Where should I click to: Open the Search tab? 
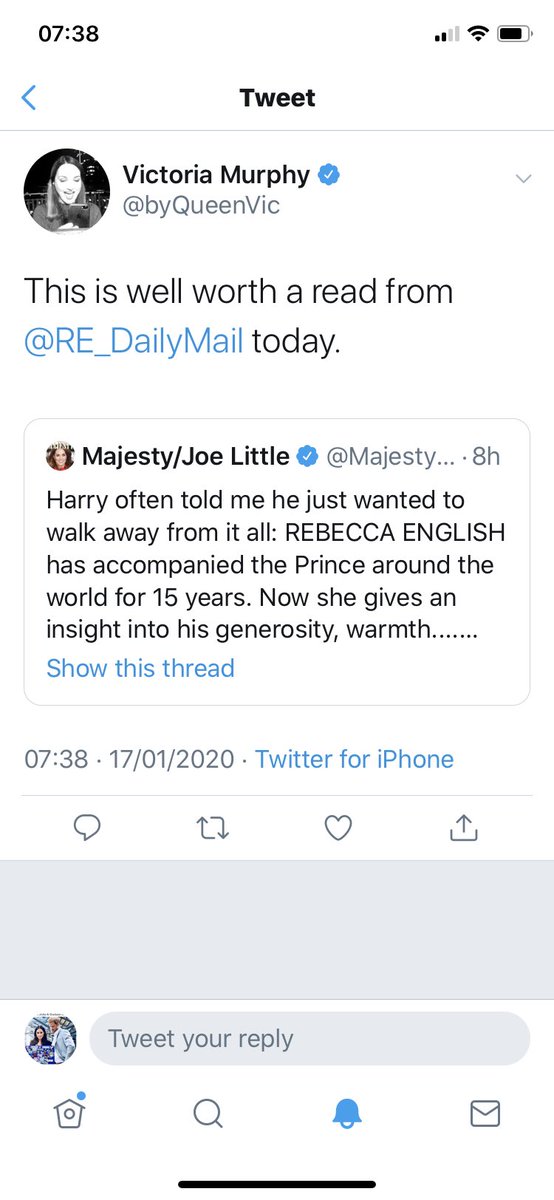[x=207, y=1113]
